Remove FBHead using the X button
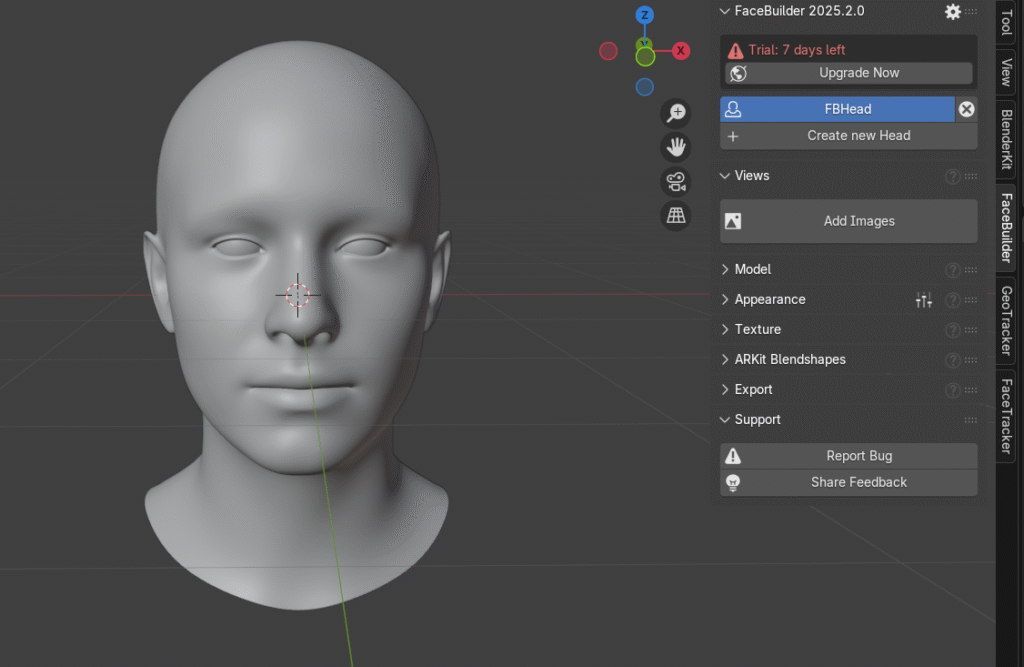 (x=966, y=109)
